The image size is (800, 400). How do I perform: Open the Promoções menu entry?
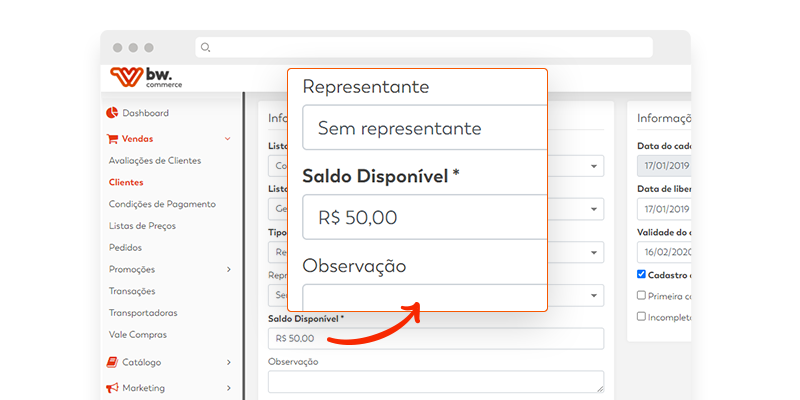pyautogui.click(x=132, y=269)
